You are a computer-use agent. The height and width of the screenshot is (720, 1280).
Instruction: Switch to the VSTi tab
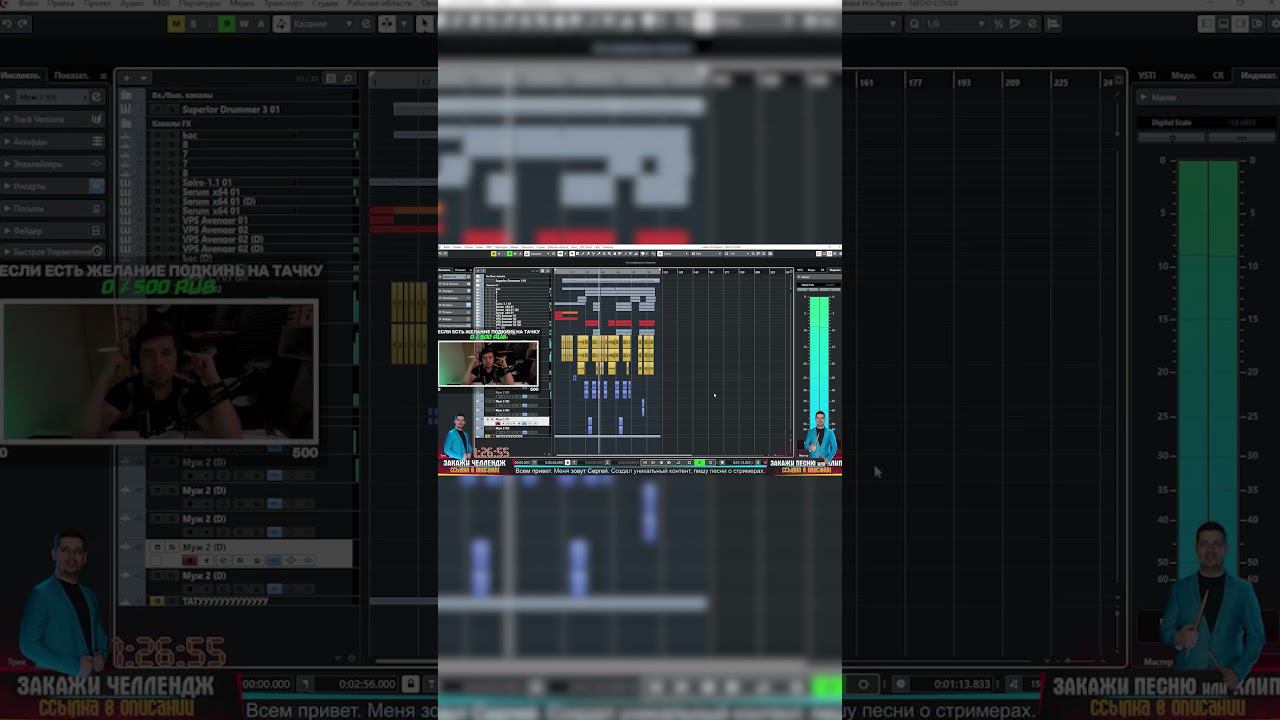pos(1147,76)
